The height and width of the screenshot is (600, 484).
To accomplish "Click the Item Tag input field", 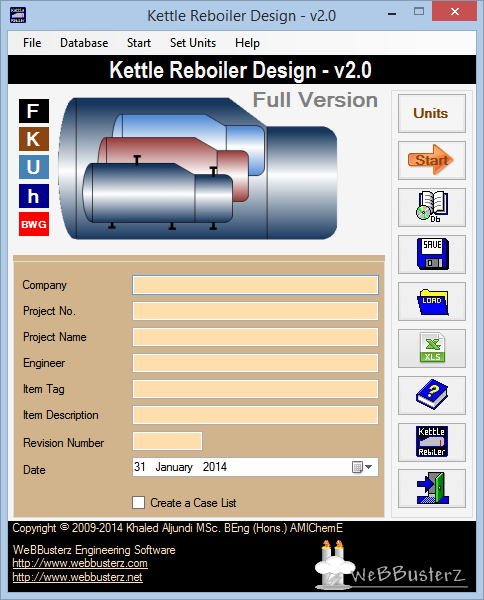I will (x=255, y=389).
